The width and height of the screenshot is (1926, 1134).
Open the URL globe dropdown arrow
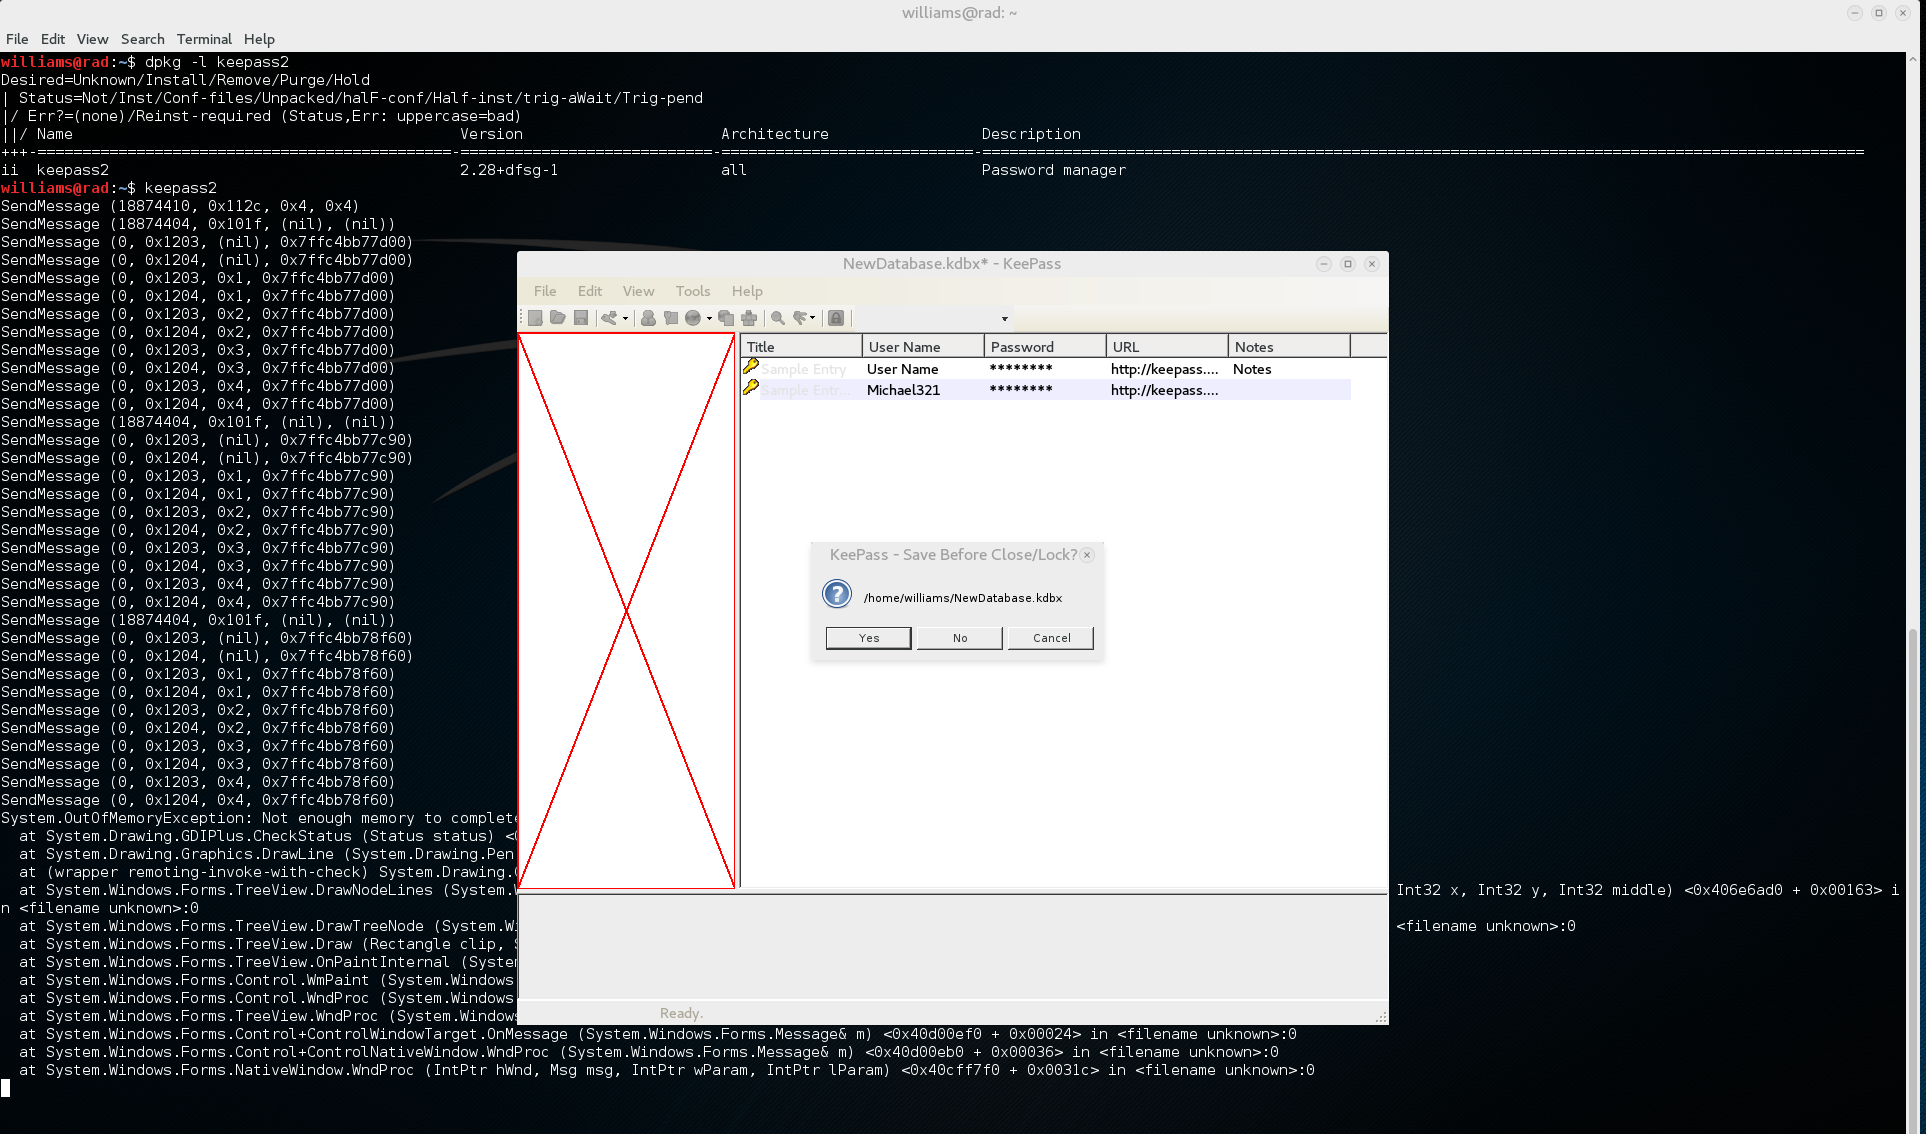(709, 319)
